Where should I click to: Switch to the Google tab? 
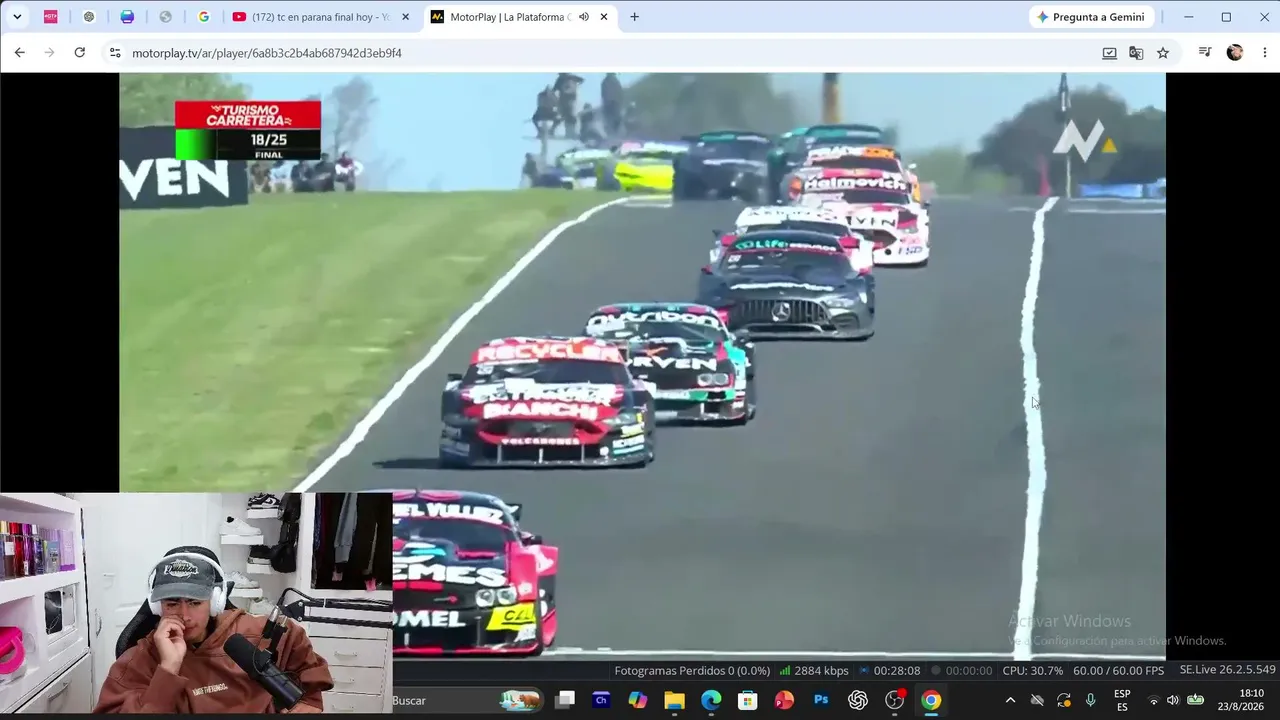[x=204, y=17]
